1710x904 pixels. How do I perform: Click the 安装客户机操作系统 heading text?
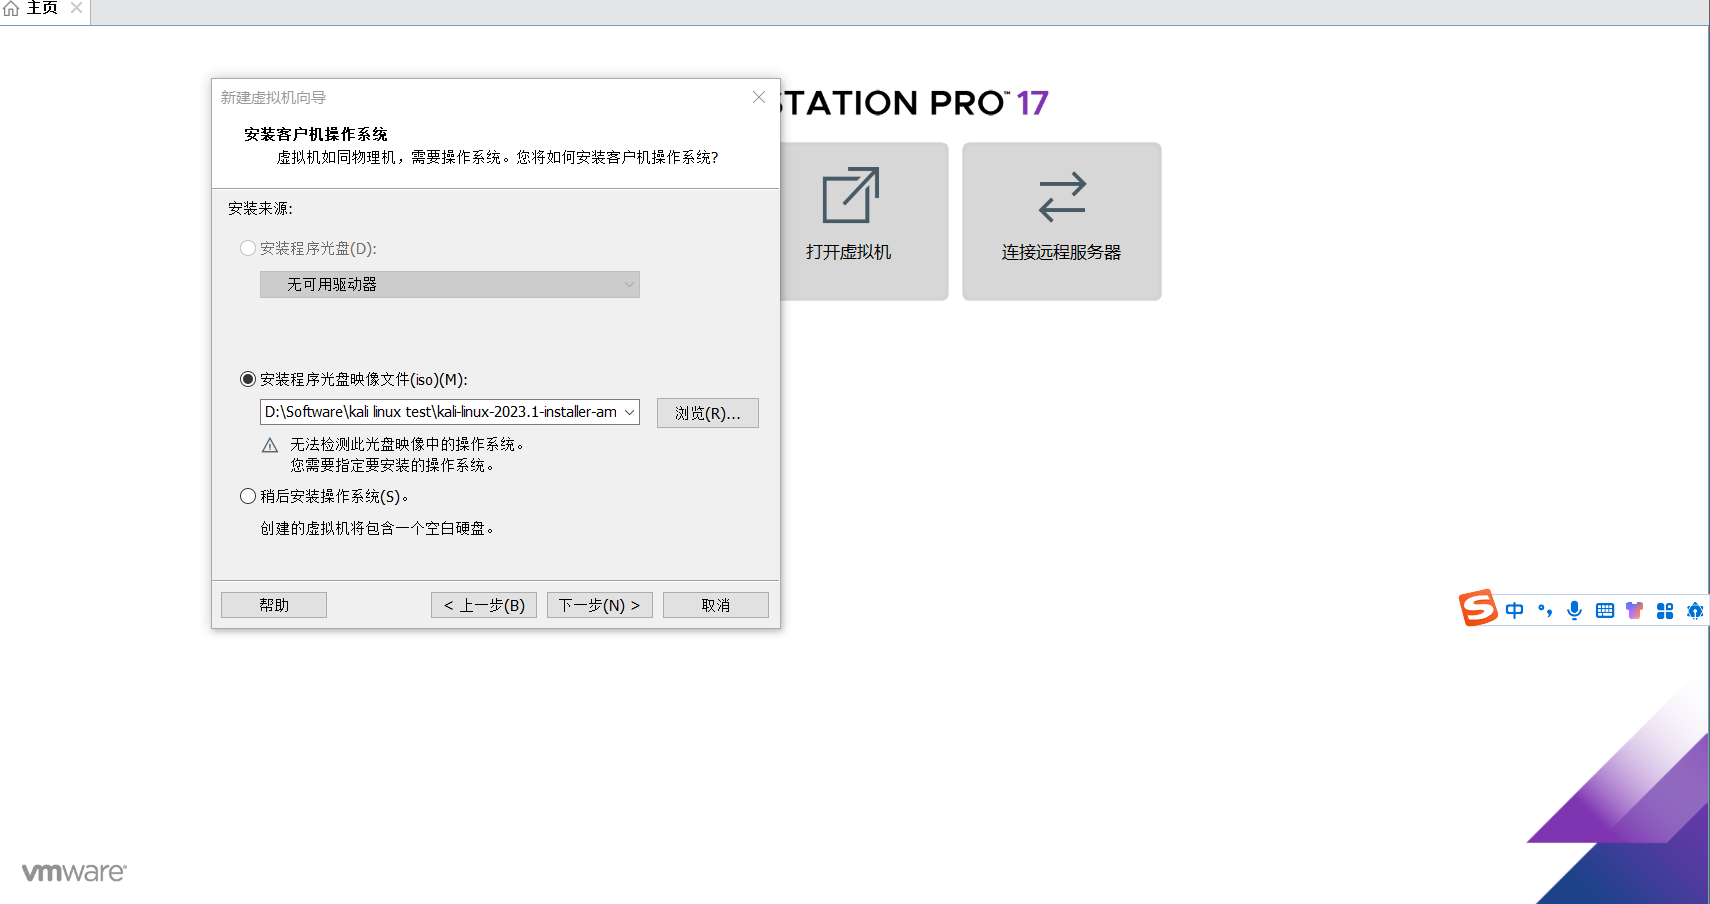click(315, 134)
